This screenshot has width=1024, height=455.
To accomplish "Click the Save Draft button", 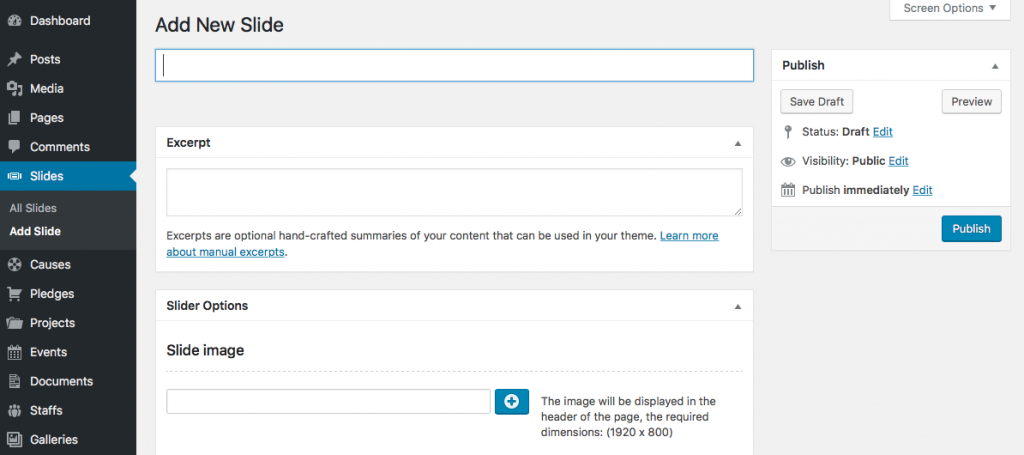I will [816, 102].
